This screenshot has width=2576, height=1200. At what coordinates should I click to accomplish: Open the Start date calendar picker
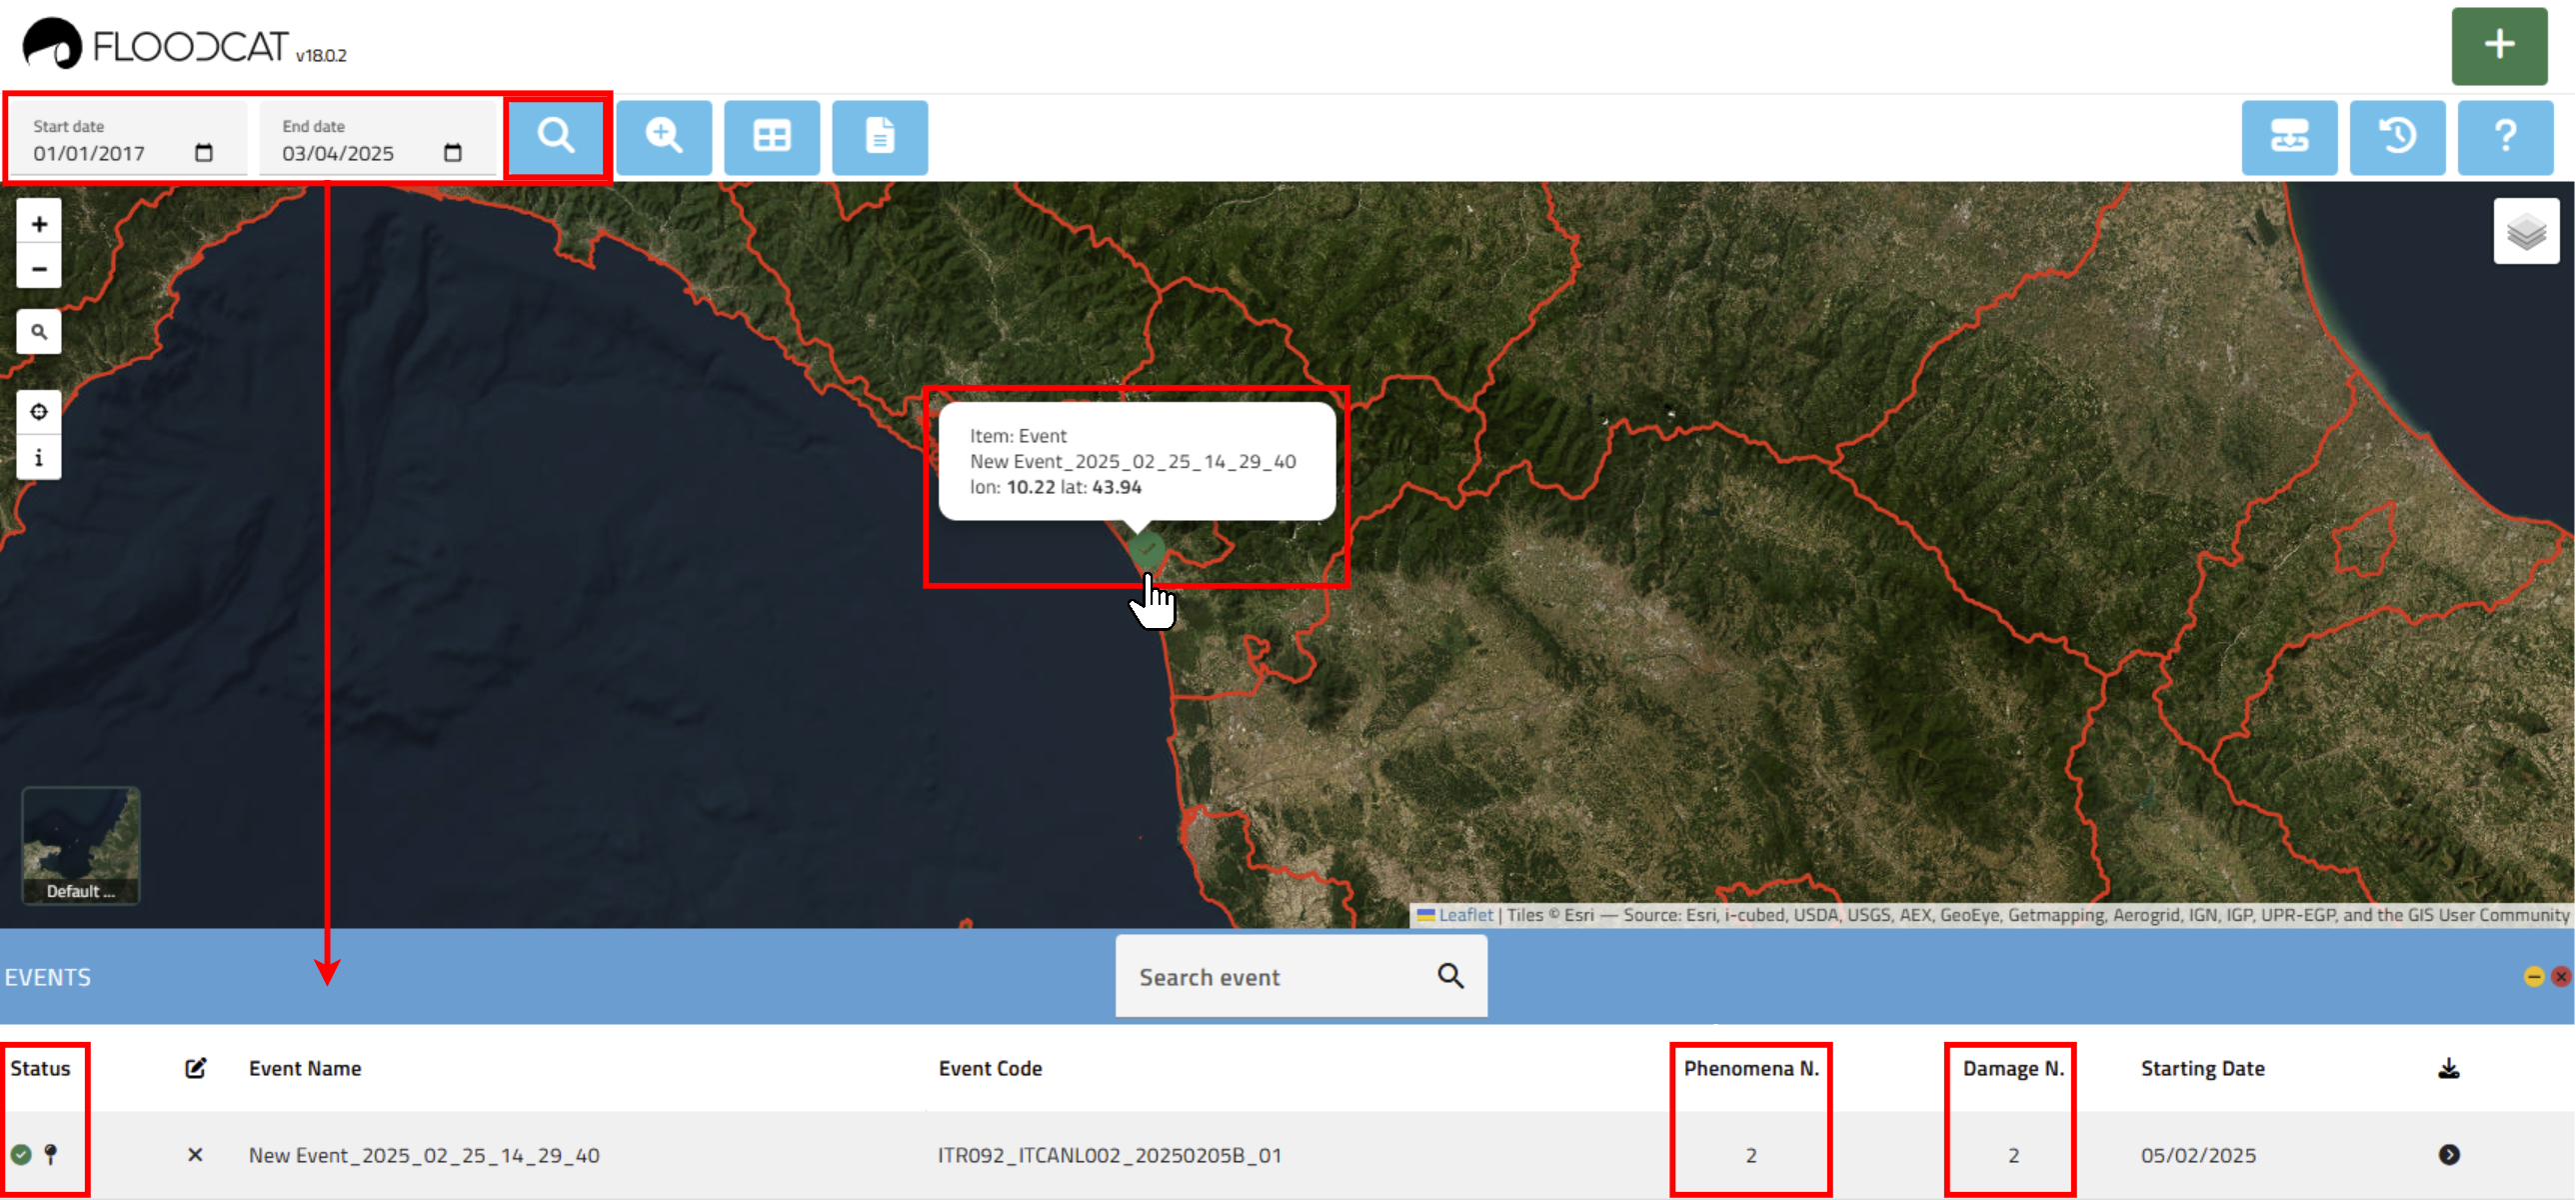click(204, 153)
